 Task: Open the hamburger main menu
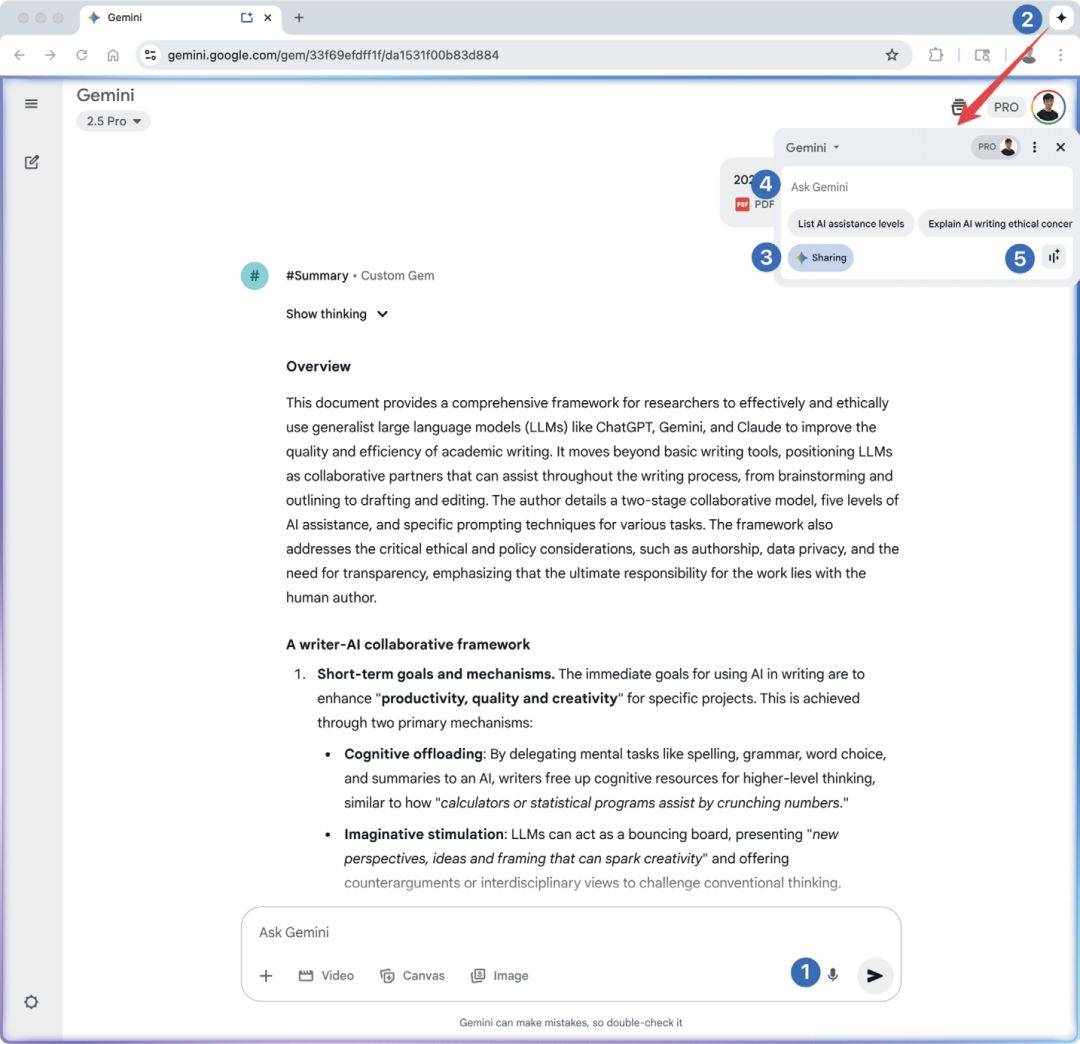(x=31, y=104)
